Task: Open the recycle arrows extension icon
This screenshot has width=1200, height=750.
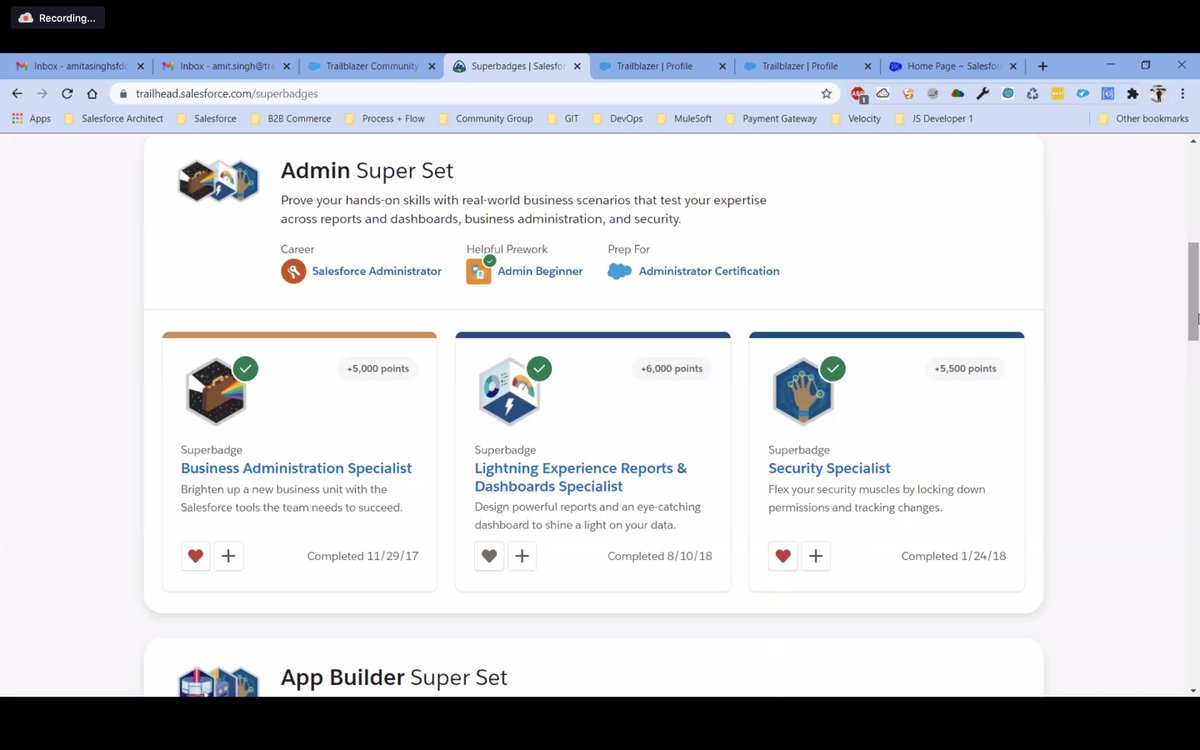Action: [1032, 93]
